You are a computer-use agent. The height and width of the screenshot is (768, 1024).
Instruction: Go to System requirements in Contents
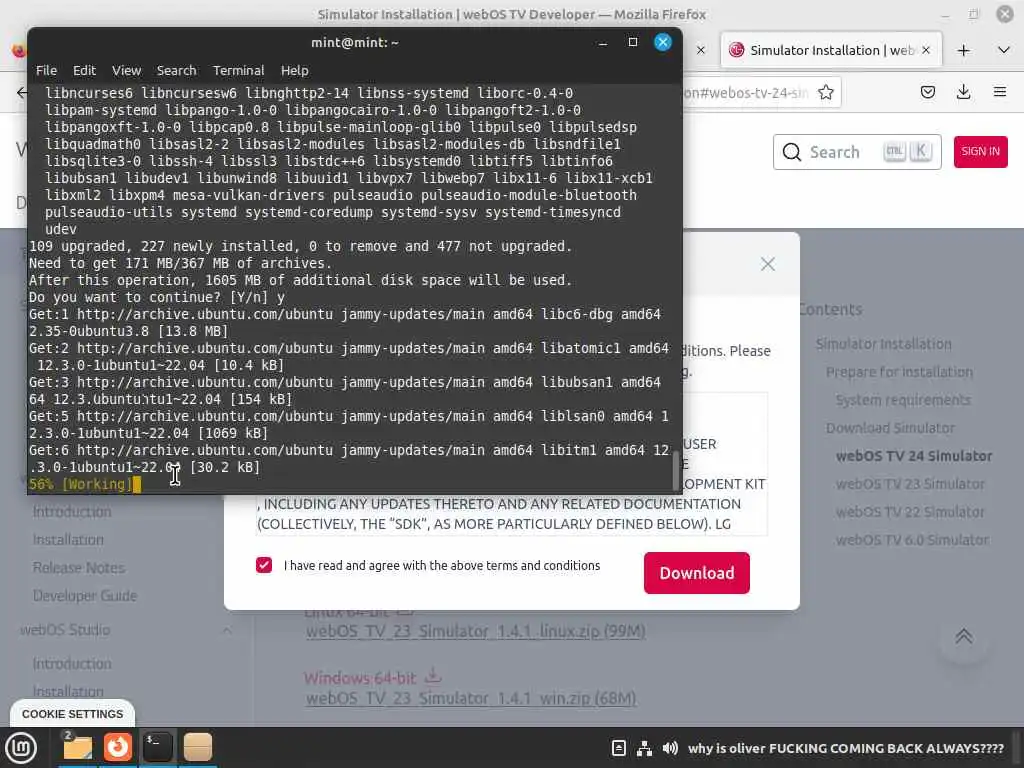tap(903, 400)
